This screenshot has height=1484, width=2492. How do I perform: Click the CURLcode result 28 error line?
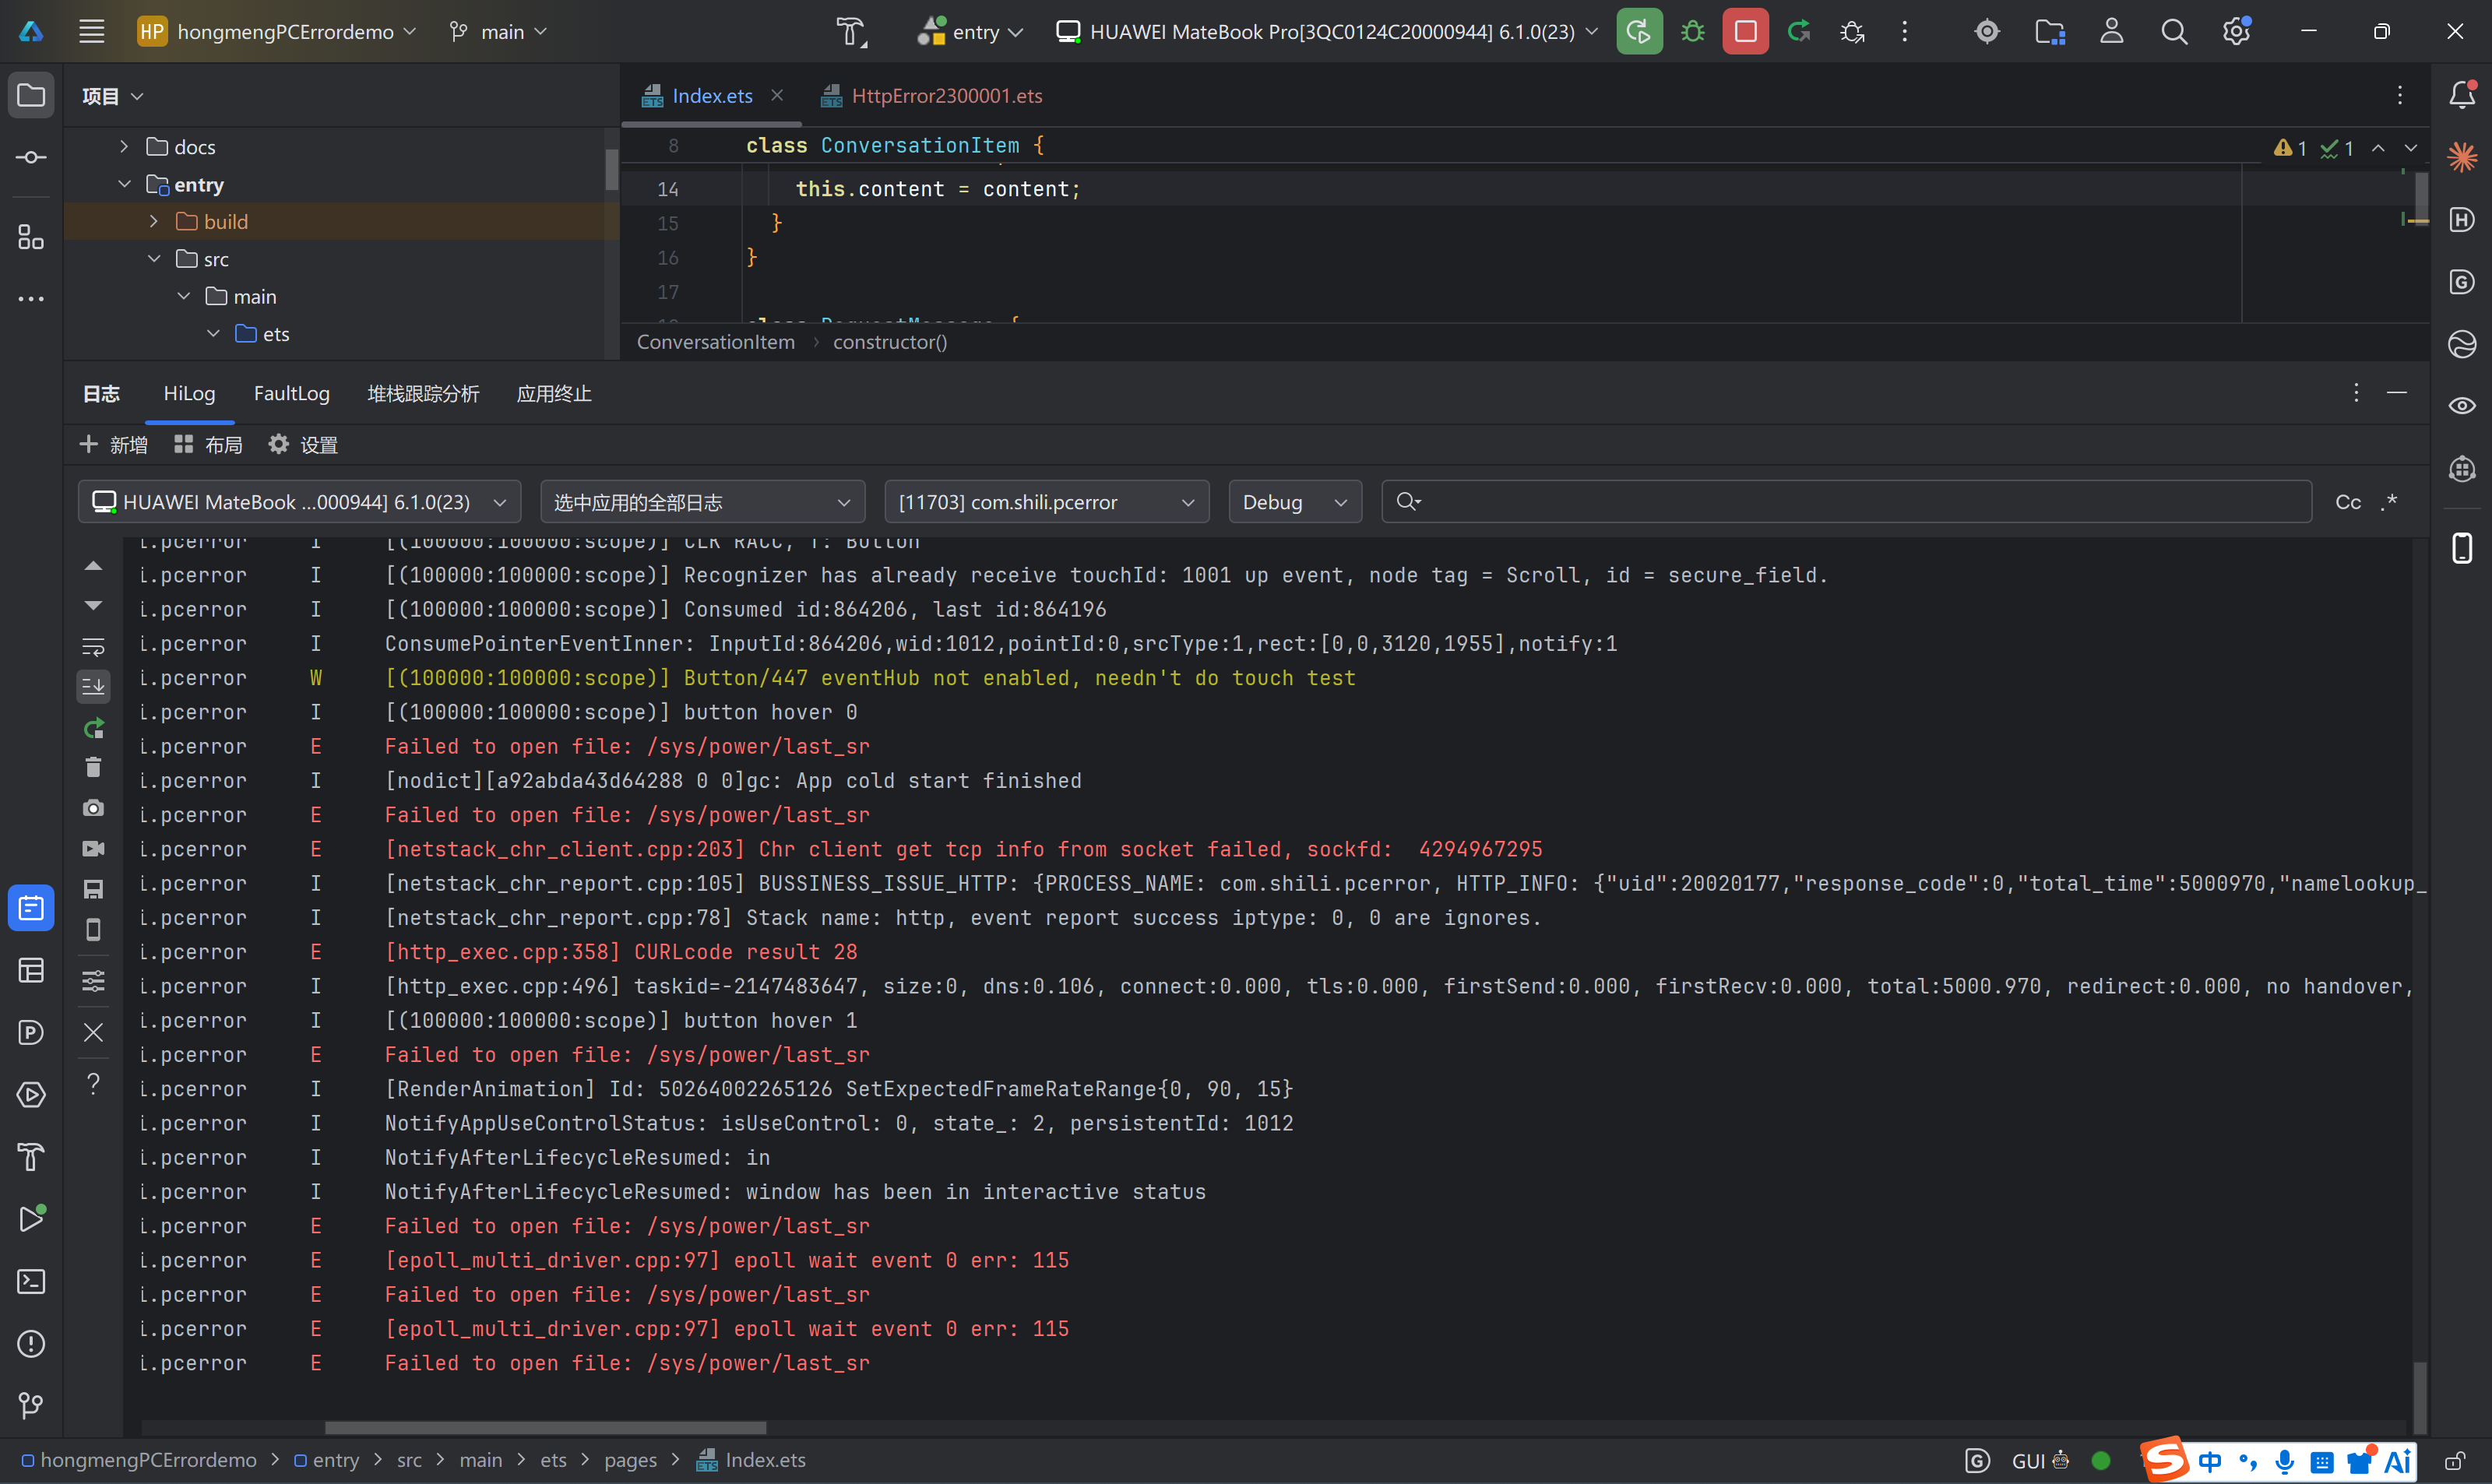pyautogui.click(x=621, y=952)
